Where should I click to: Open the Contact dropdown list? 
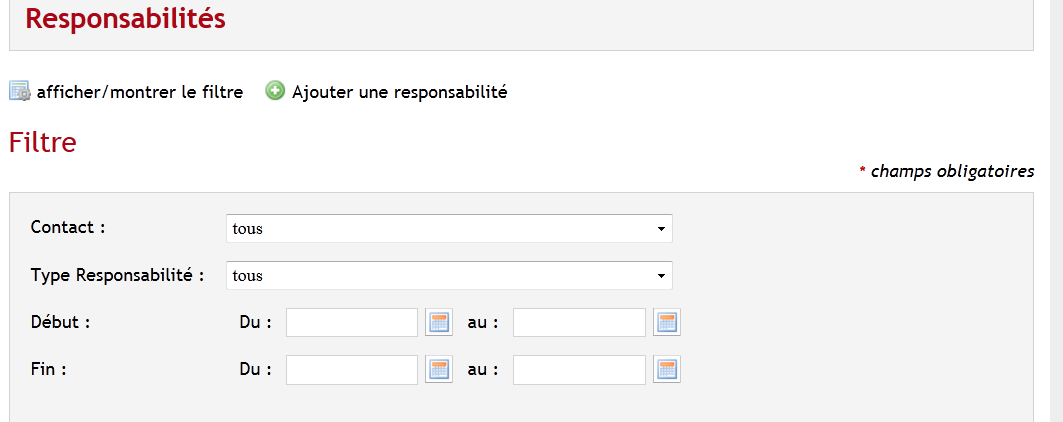click(449, 229)
